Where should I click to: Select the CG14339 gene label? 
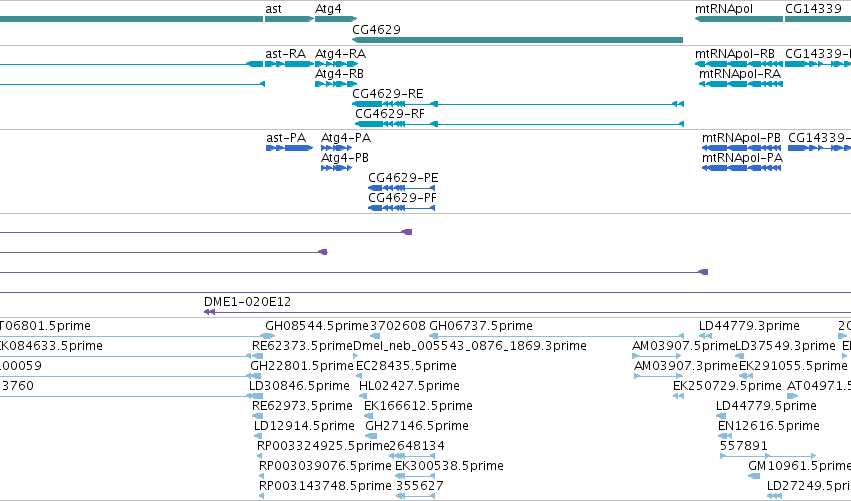click(x=813, y=9)
